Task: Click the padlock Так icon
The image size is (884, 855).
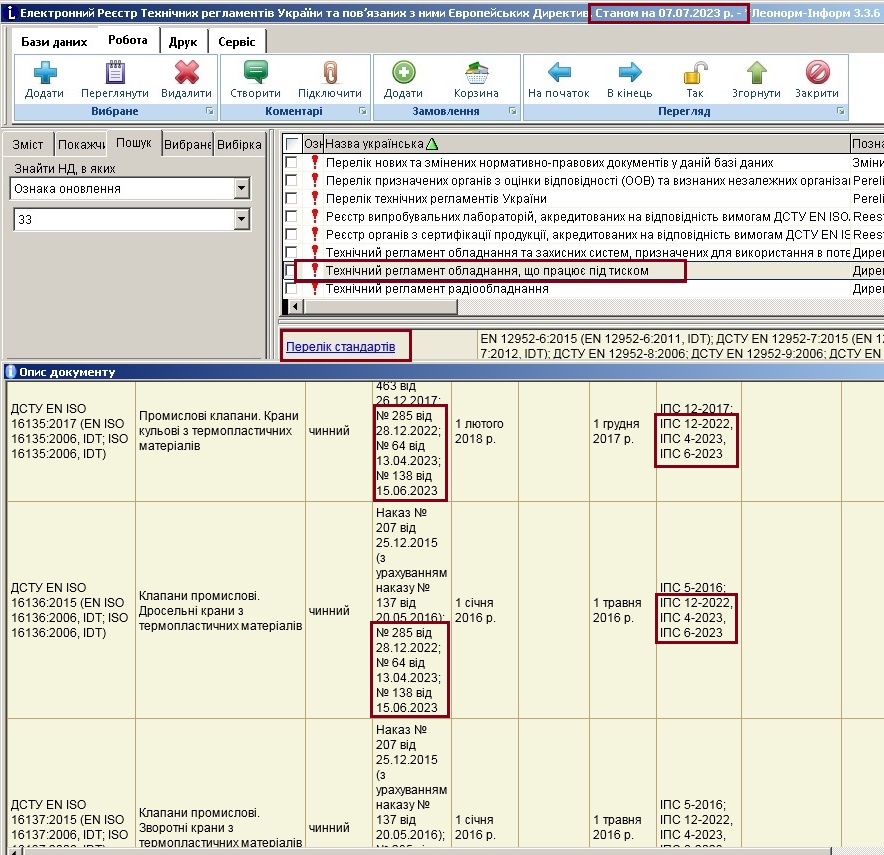Action: tap(695, 73)
